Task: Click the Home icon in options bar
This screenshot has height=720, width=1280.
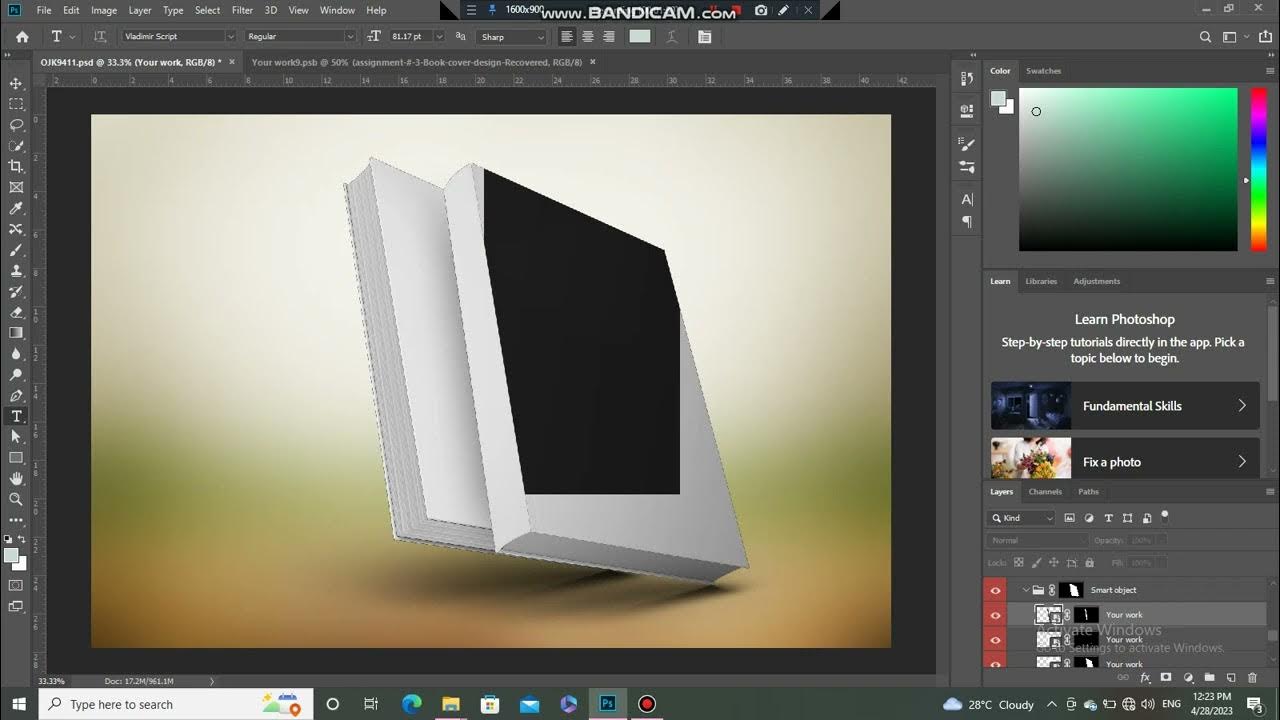Action: 22,36
